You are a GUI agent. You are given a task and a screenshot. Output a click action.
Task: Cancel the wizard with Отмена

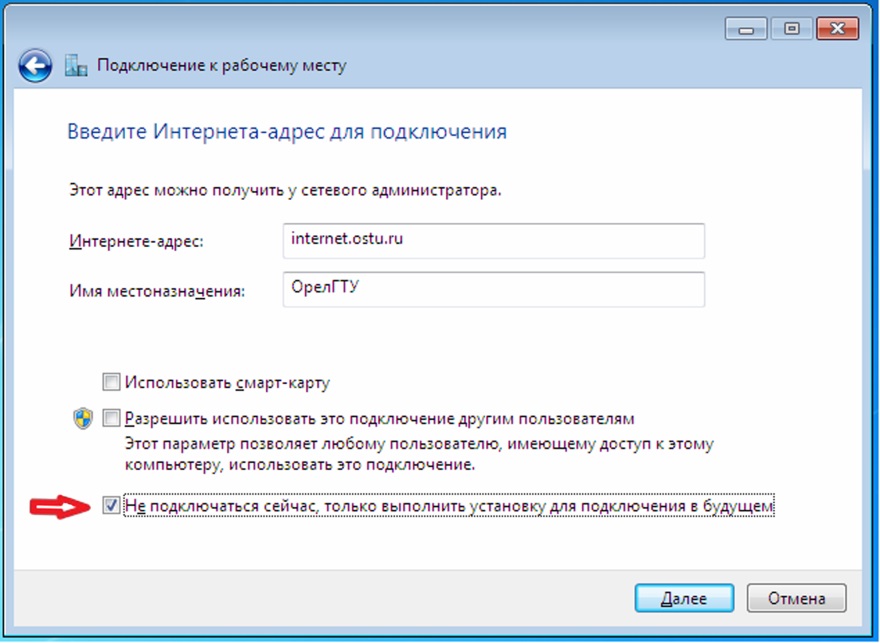coord(796,598)
